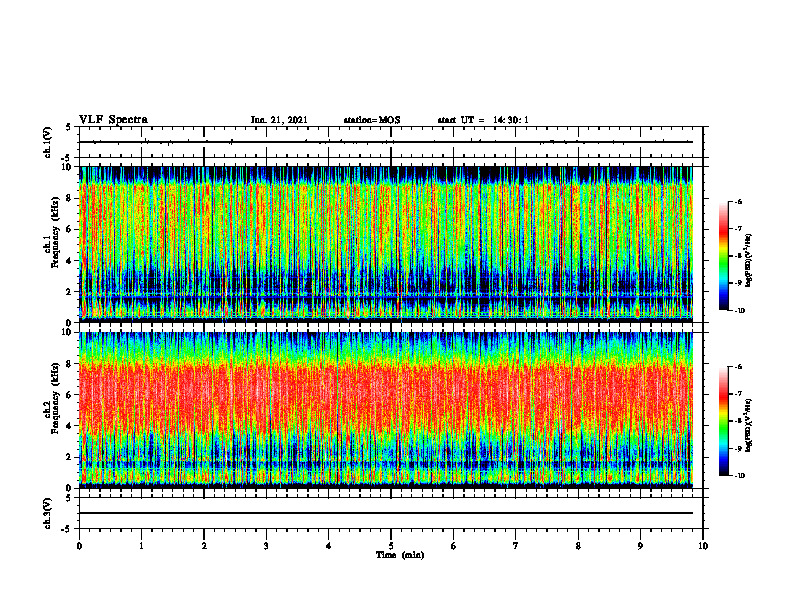Click the ch.1 spectrogram color scale bar
Viewport: 792px width, 612px height.
click(723, 256)
